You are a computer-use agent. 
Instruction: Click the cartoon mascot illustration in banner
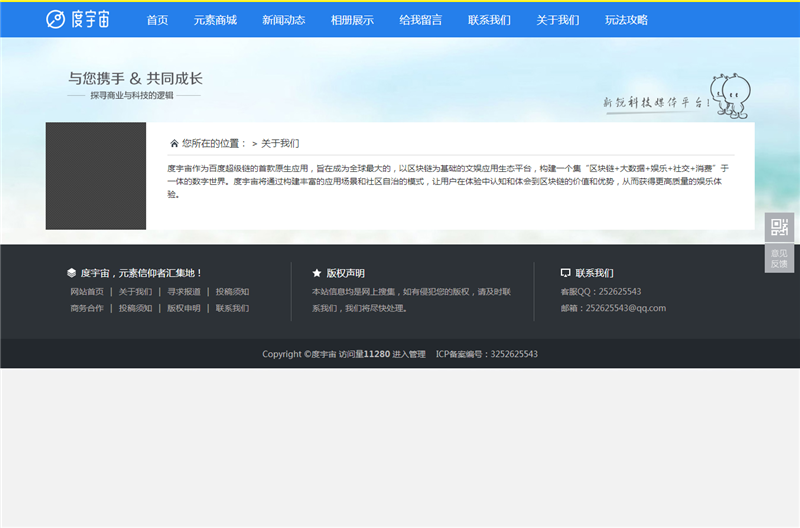728,95
